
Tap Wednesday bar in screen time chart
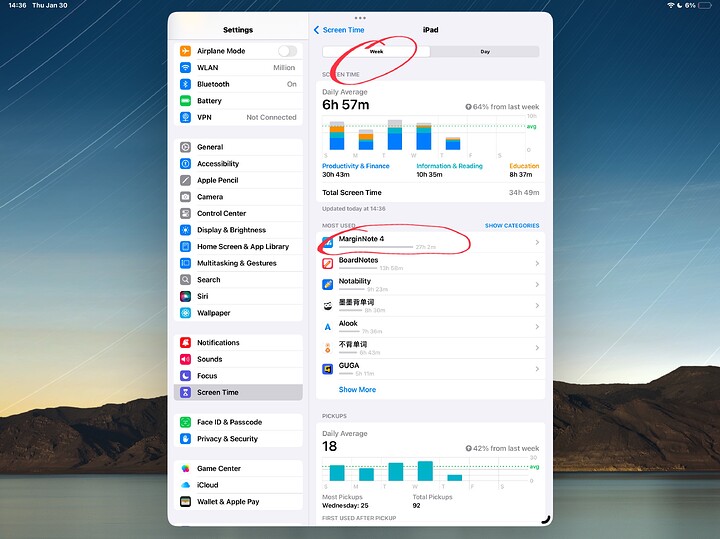pos(424,136)
